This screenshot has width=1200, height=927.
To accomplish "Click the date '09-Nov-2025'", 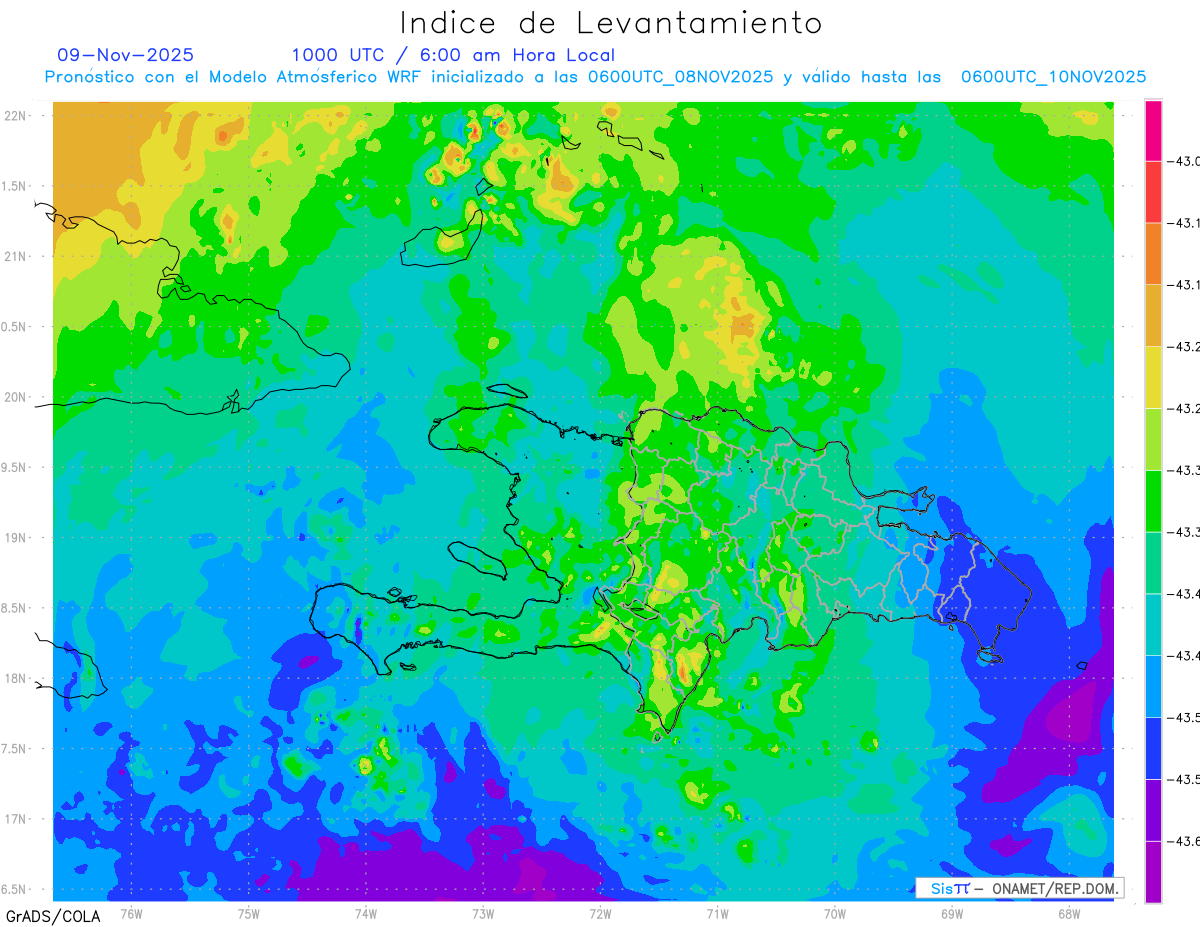I will tap(126, 55).
